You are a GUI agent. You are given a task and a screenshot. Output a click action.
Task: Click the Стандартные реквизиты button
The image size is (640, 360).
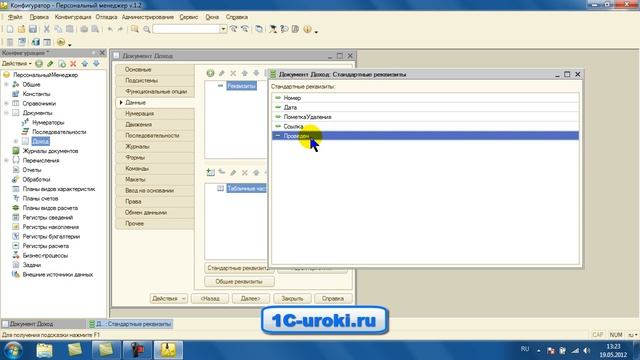pos(237,268)
